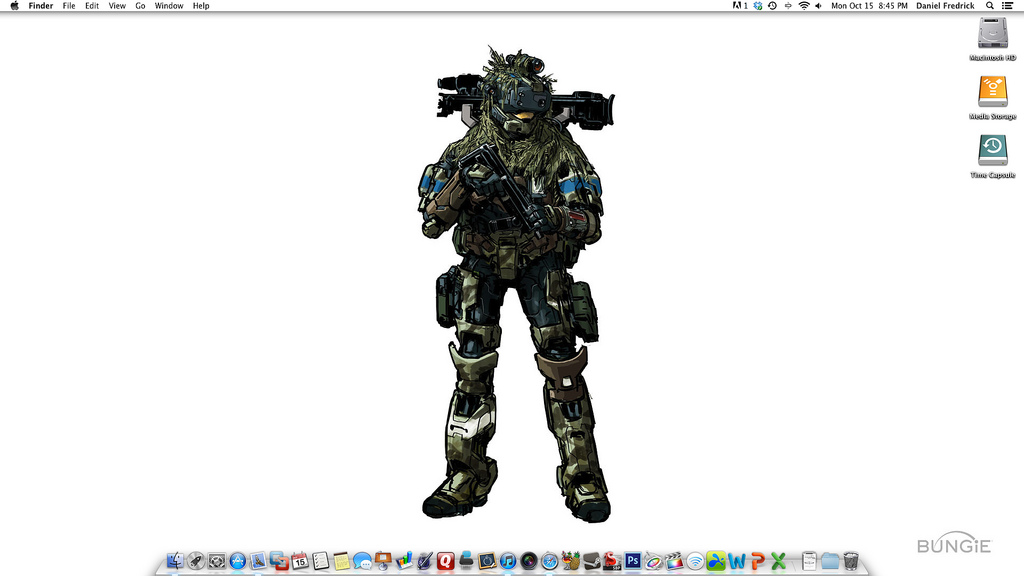Image resolution: width=1024 pixels, height=576 pixels.
Task: Launch Safari compass icon in dock
Action: 550,560
